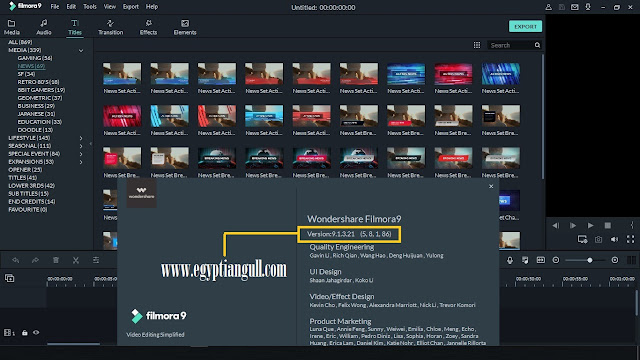Select LOWER 3RDS (42) category

point(31,185)
